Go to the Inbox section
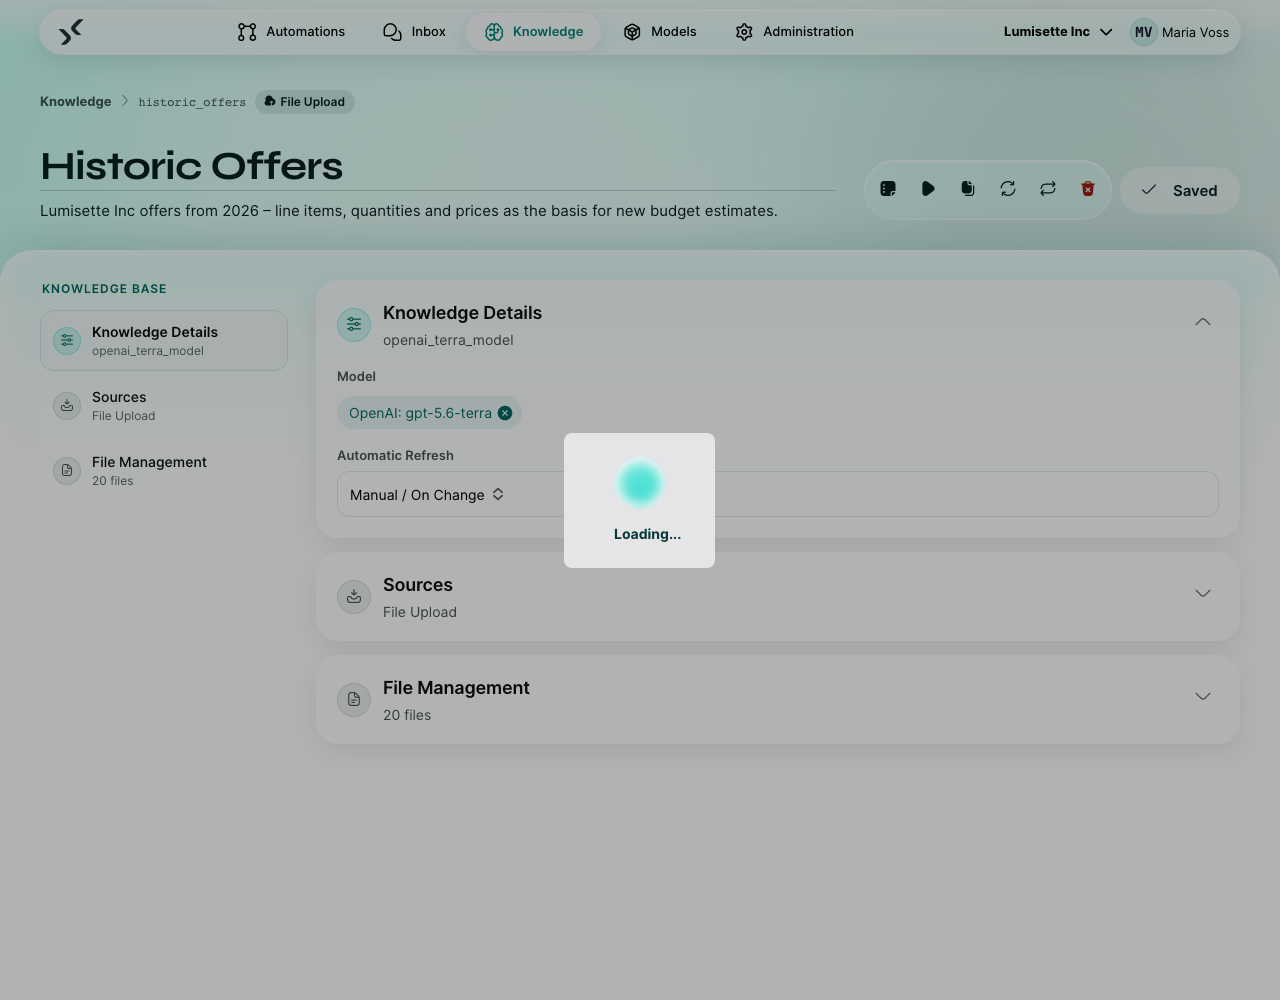Image resolution: width=1280 pixels, height=1000 pixels. tap(414, 32)
